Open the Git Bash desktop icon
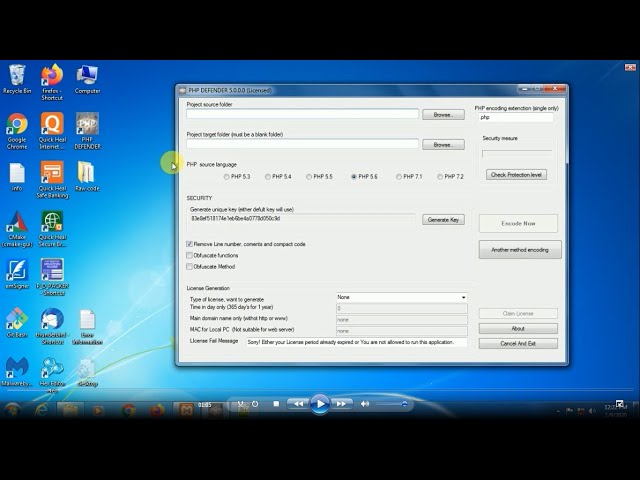This screenshot has height=480, width=640. point(17,323)
